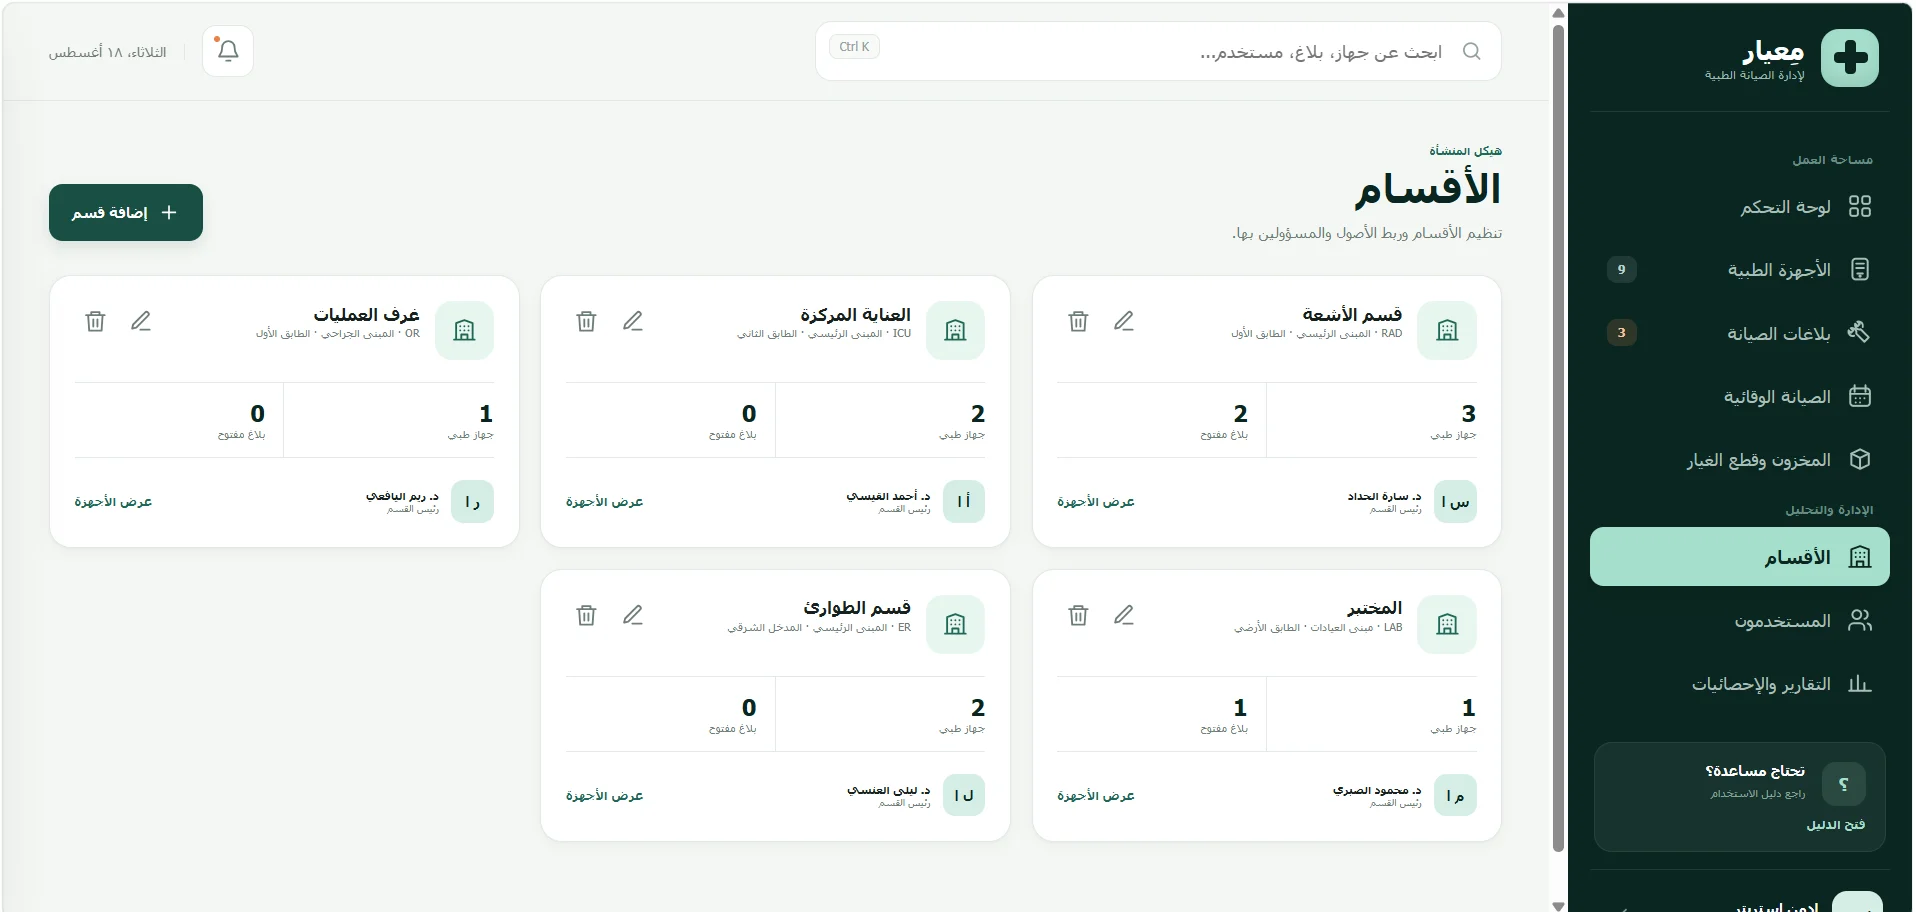Image resolution: width=1916 pixels, height=912 pixels.
Task: Click the search magnifier icon
Action: pos(1471,51)
